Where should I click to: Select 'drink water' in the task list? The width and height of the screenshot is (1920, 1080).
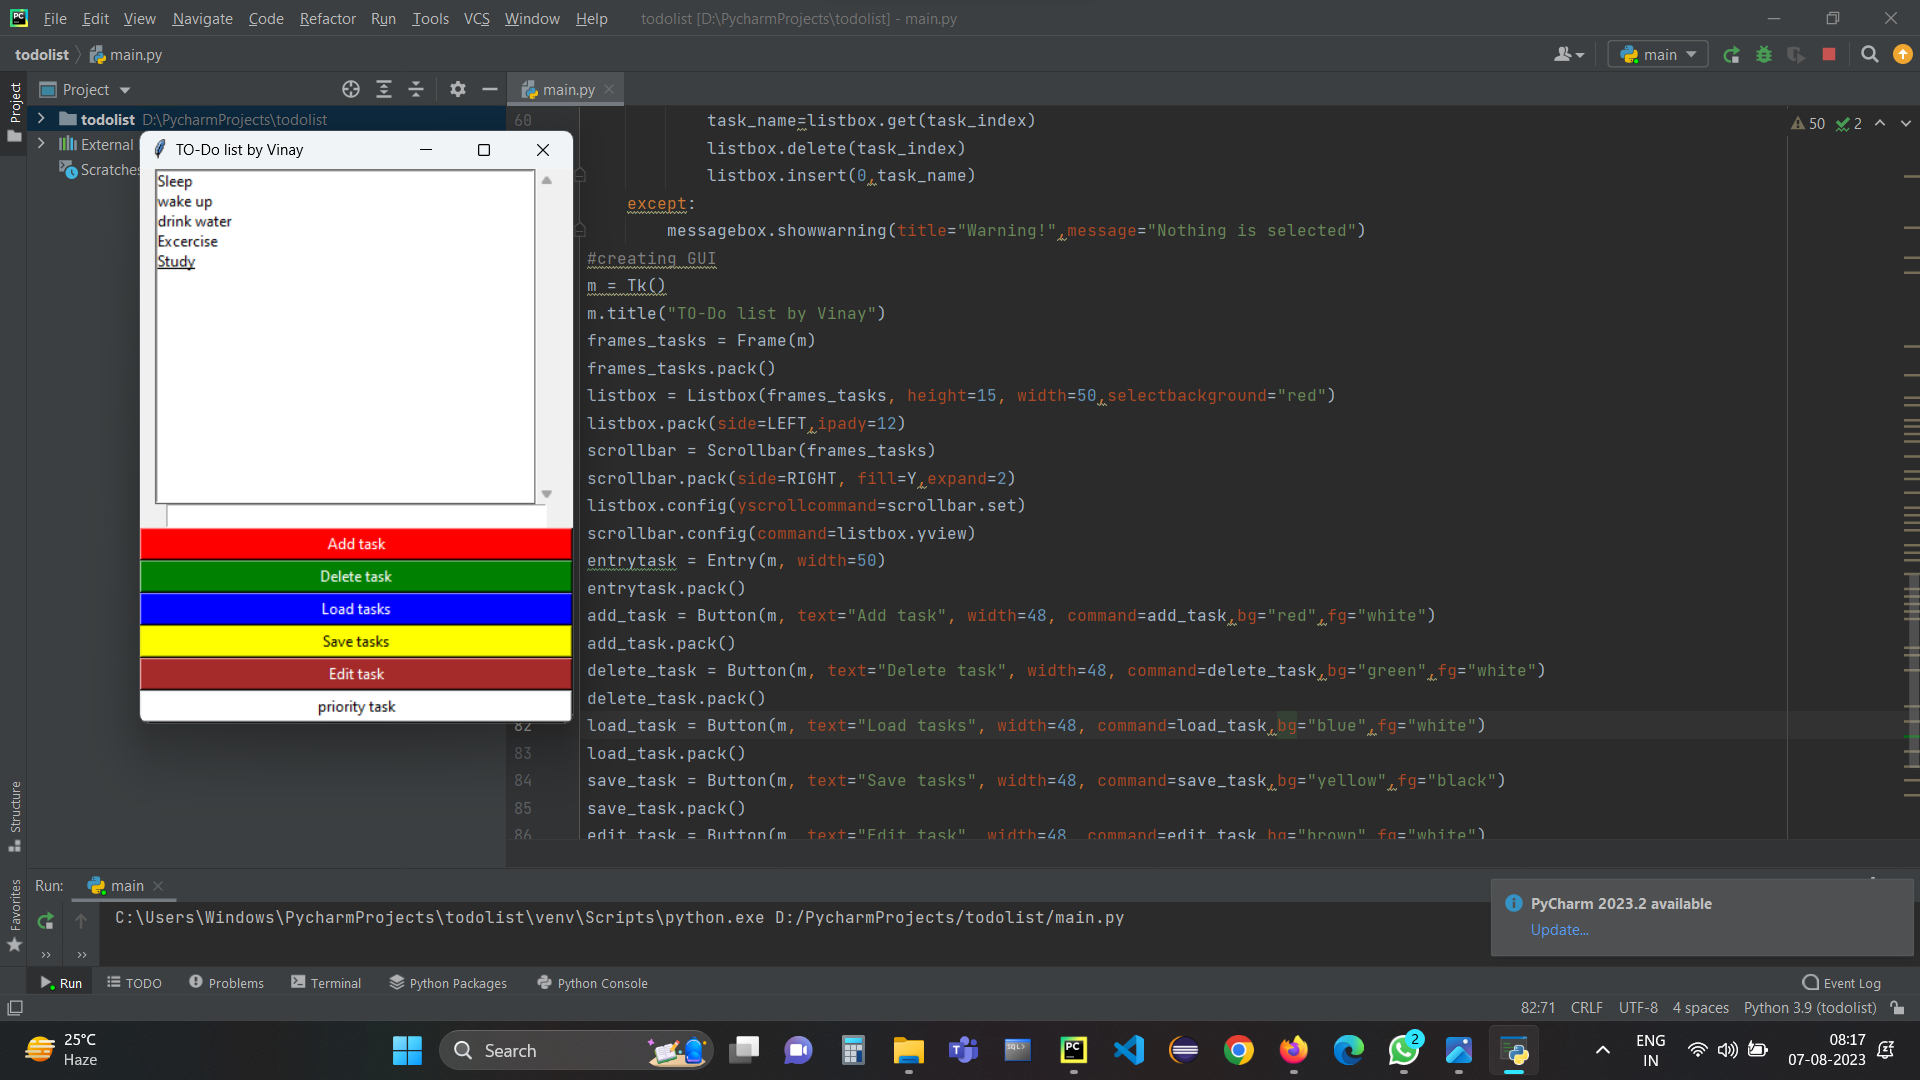(x=194, y=221)
